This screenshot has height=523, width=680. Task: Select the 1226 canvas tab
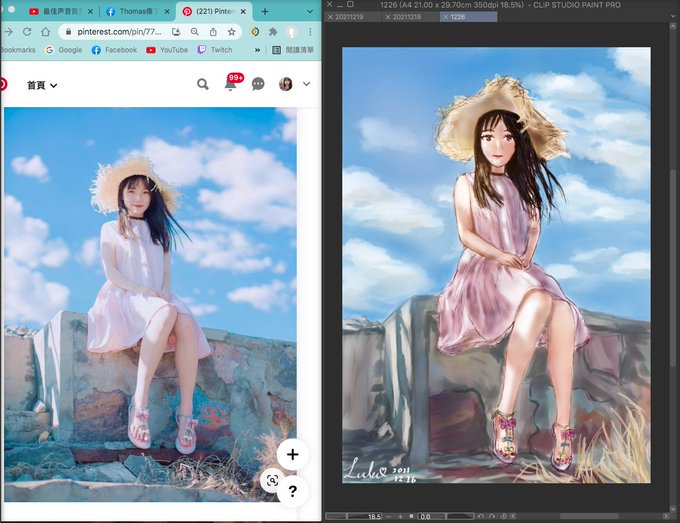click(x=468, y=17)
